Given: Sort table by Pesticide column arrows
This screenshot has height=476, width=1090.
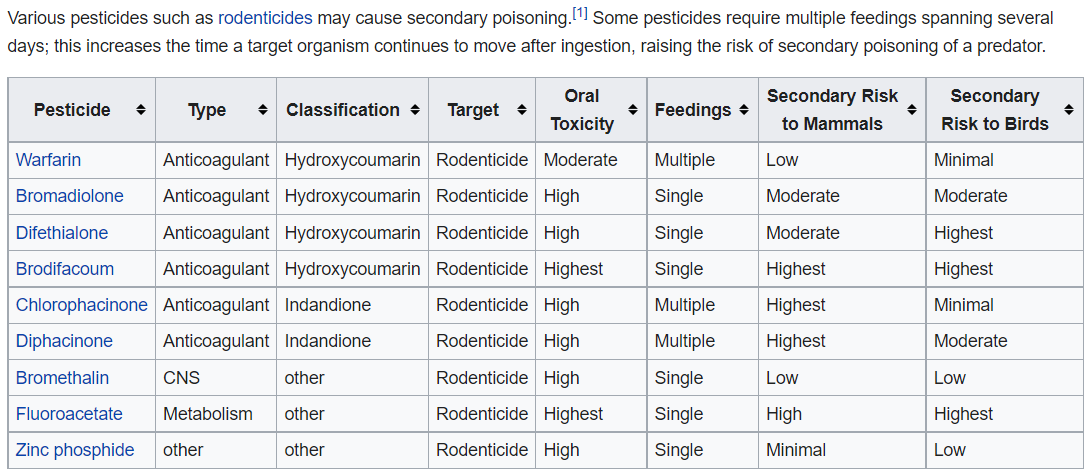Looking at the screenshot, I should [141, 110].
